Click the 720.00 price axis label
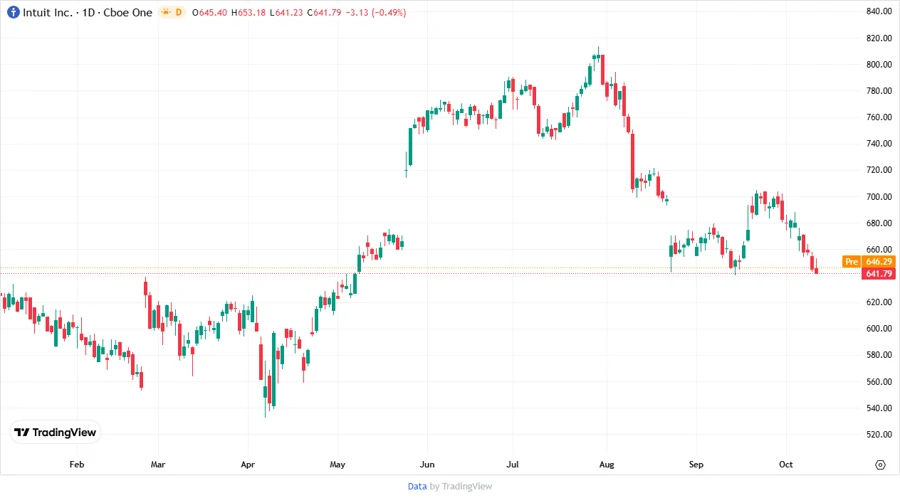 (879, 170)
